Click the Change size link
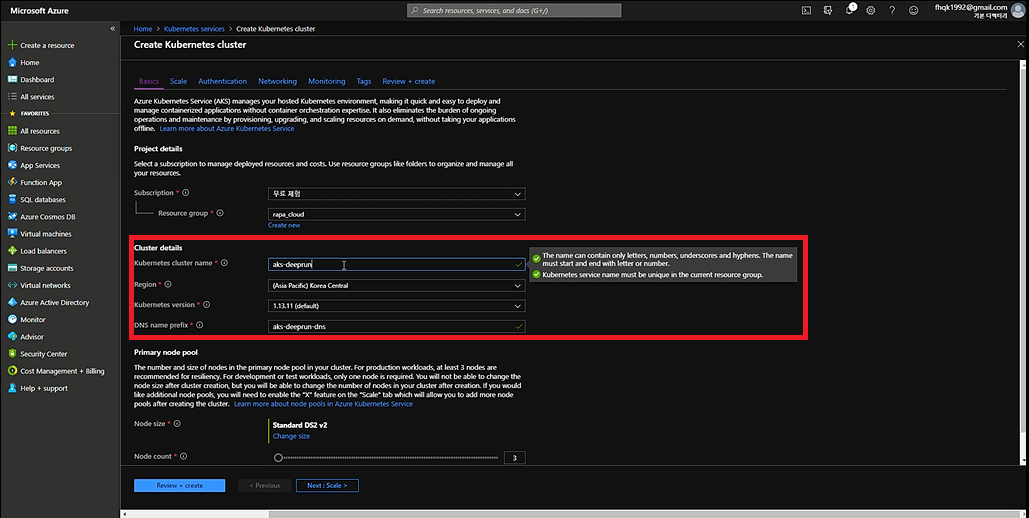1029x518 pixels. 291,436
